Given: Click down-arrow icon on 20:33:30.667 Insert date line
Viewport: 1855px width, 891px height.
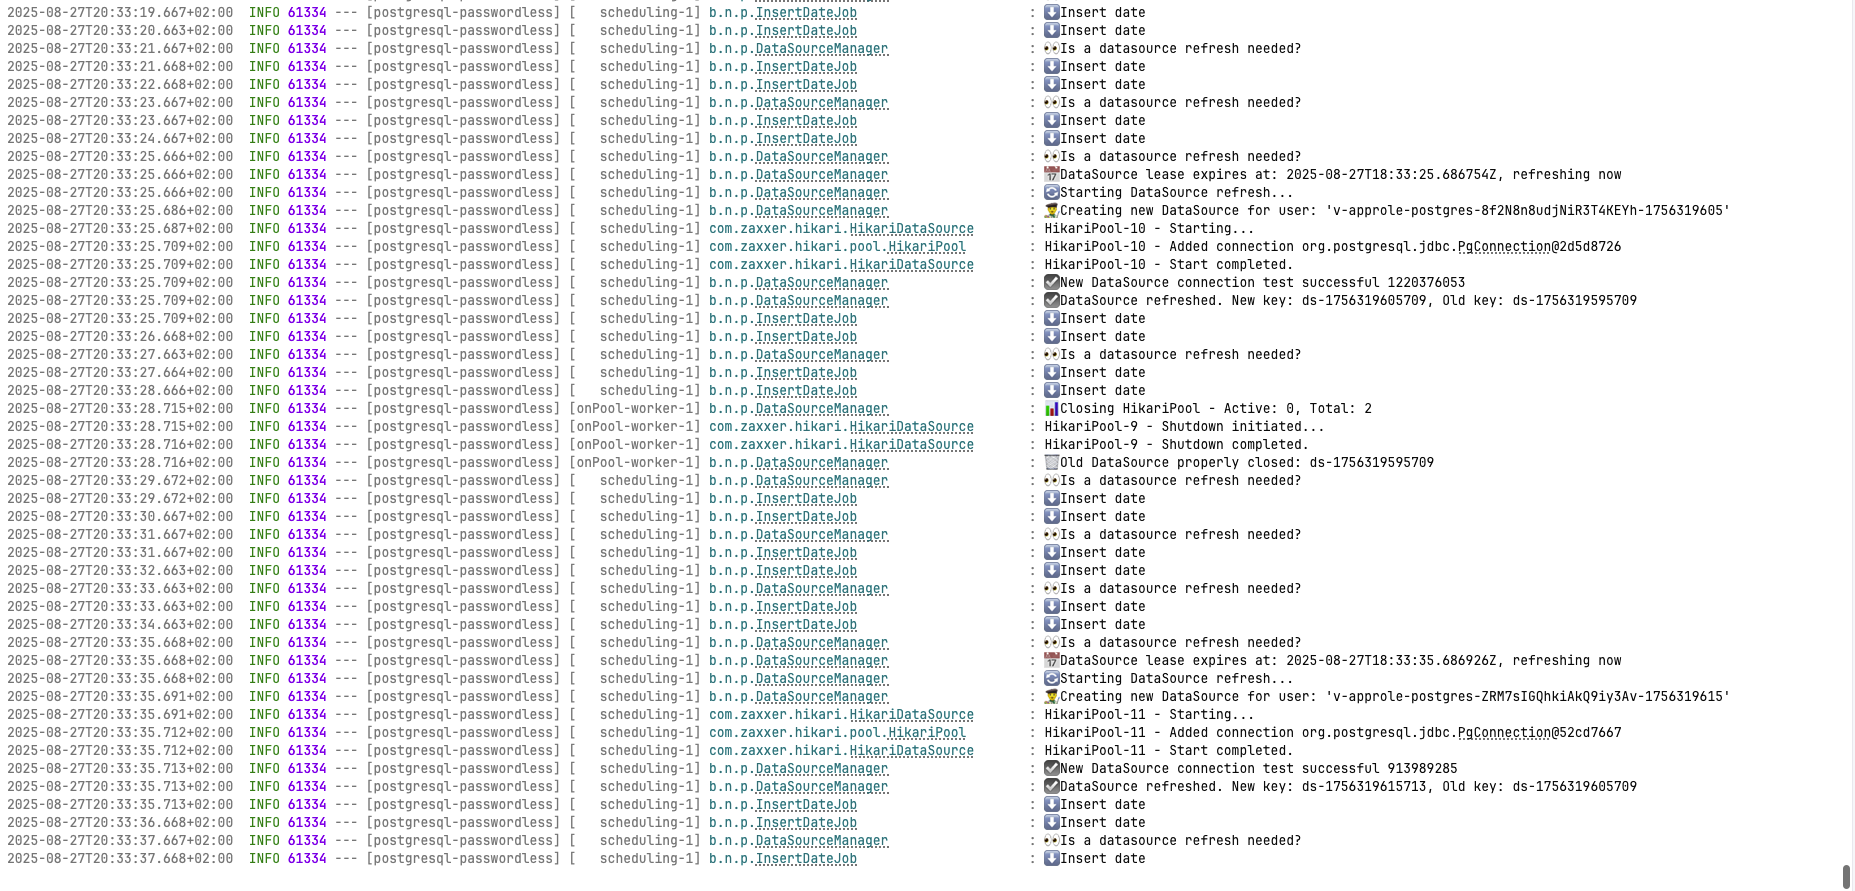Looking at the screenshot, I should (x=1051, y=516).
